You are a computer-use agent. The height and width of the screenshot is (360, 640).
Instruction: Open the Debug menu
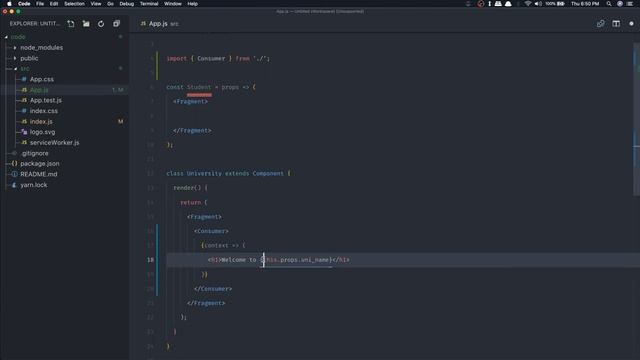pos(127,4)
